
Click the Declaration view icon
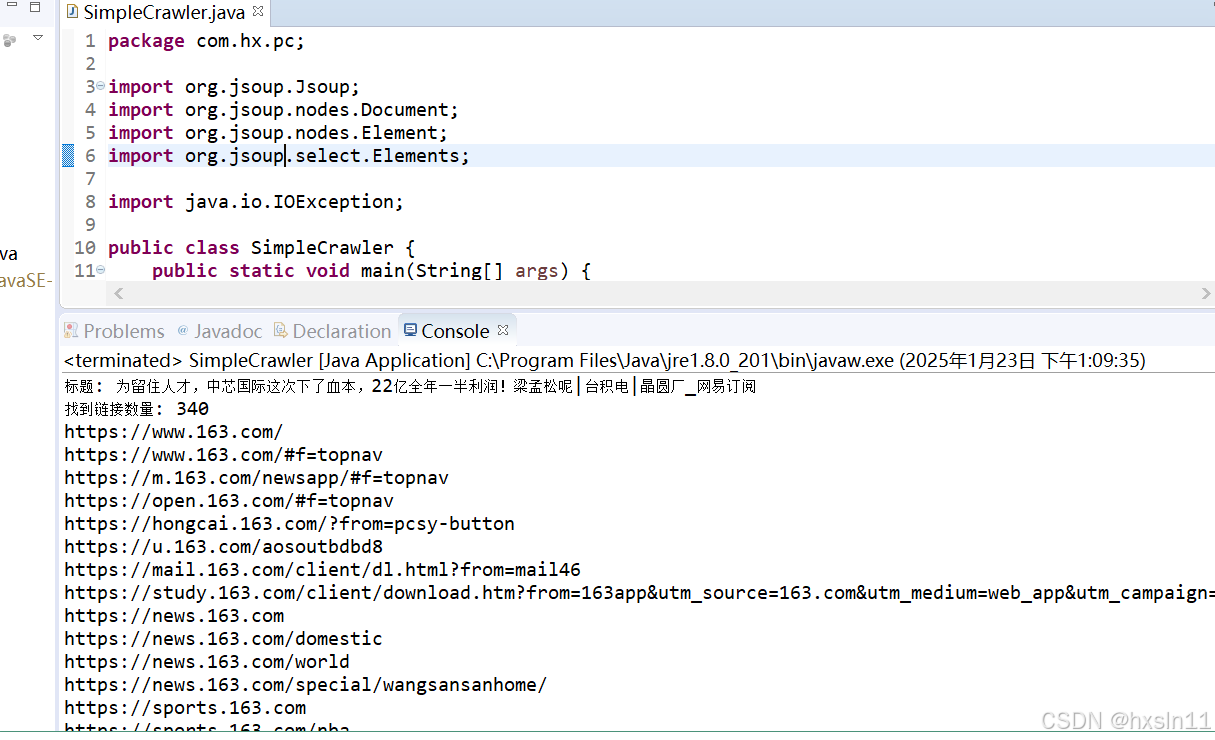click(x=283, y=330)
